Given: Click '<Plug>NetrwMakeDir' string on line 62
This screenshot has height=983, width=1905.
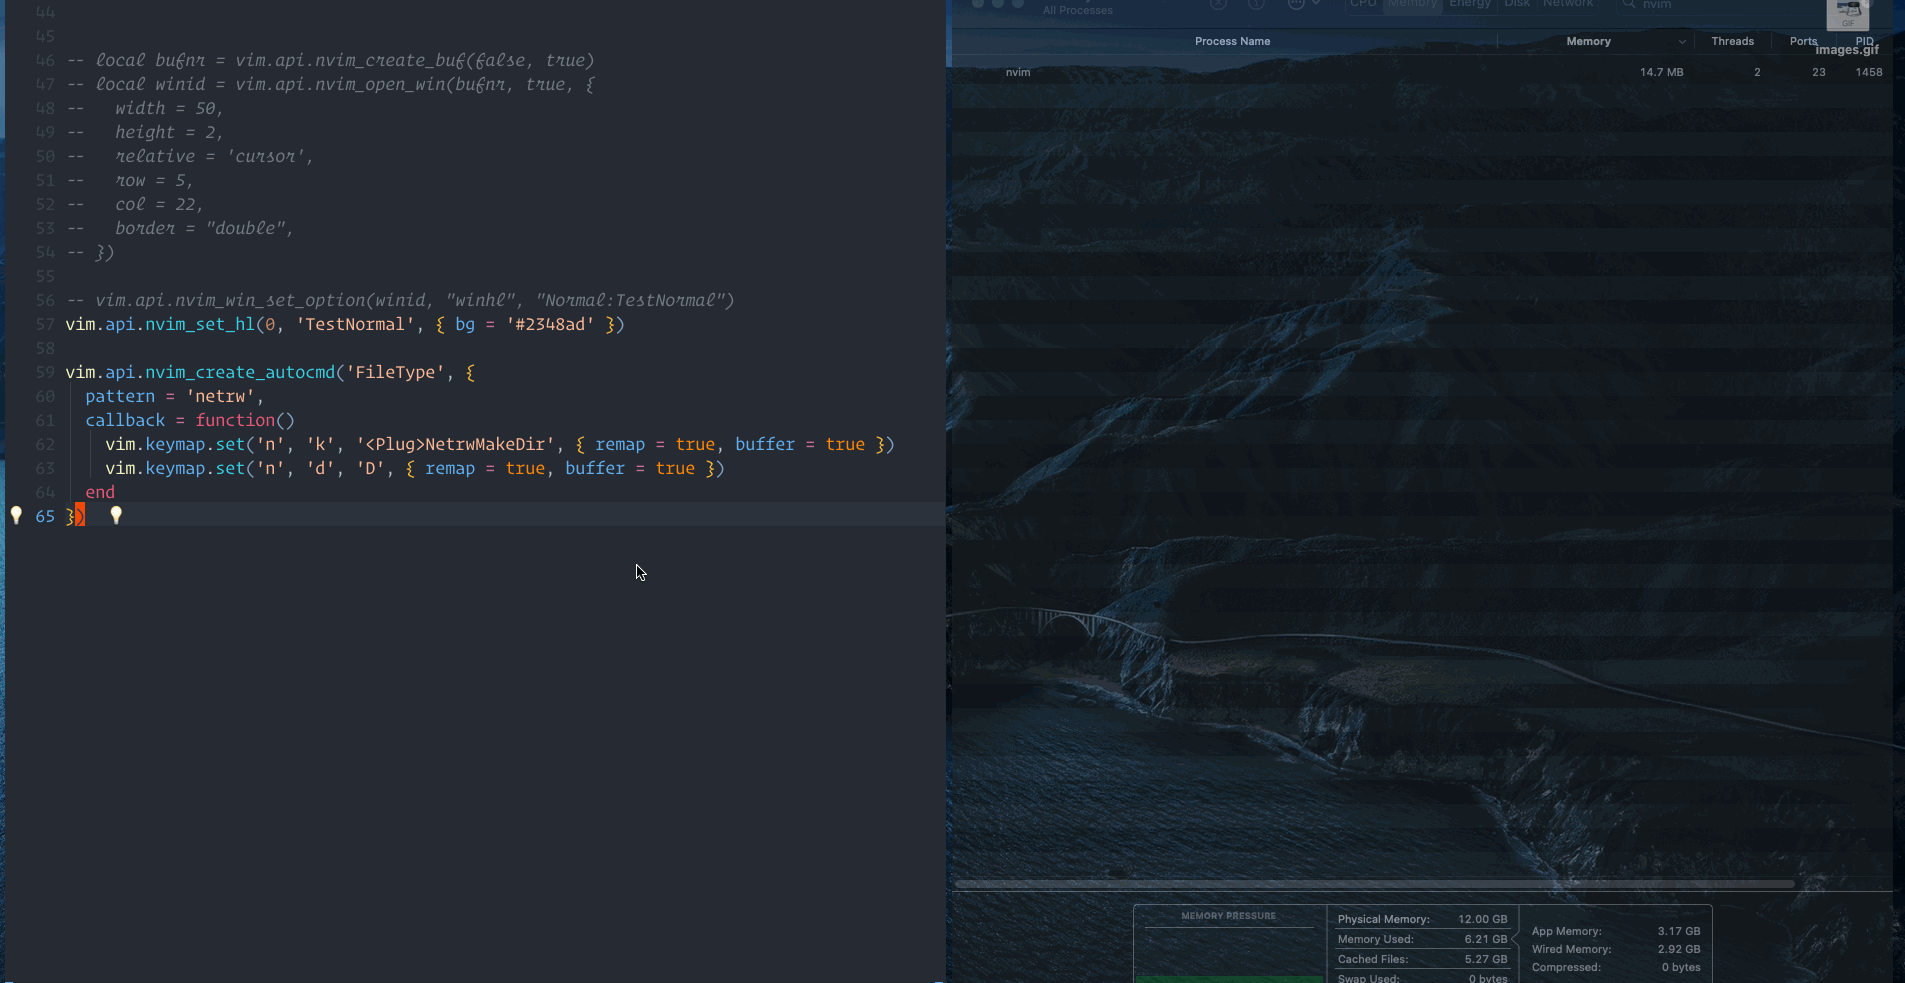Looking at the screenshot, I should tap(455, 444).
